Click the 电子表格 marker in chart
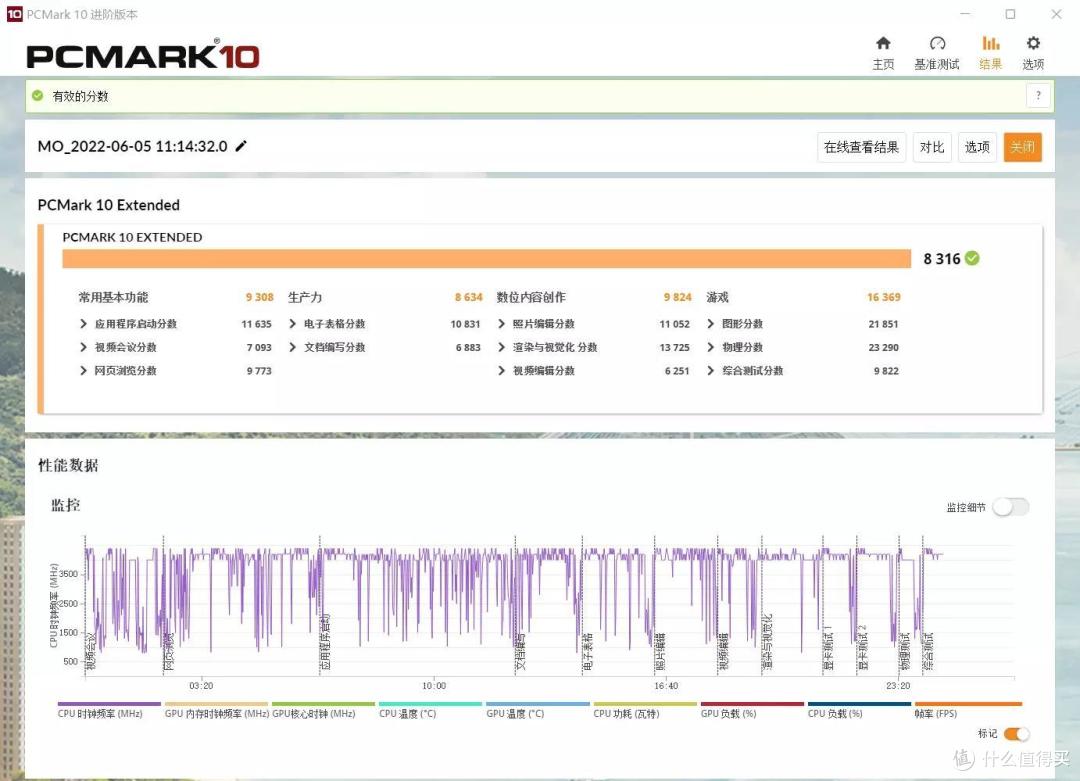The height and width of the screenshot is (781, 1080). (x=588, y=652)
